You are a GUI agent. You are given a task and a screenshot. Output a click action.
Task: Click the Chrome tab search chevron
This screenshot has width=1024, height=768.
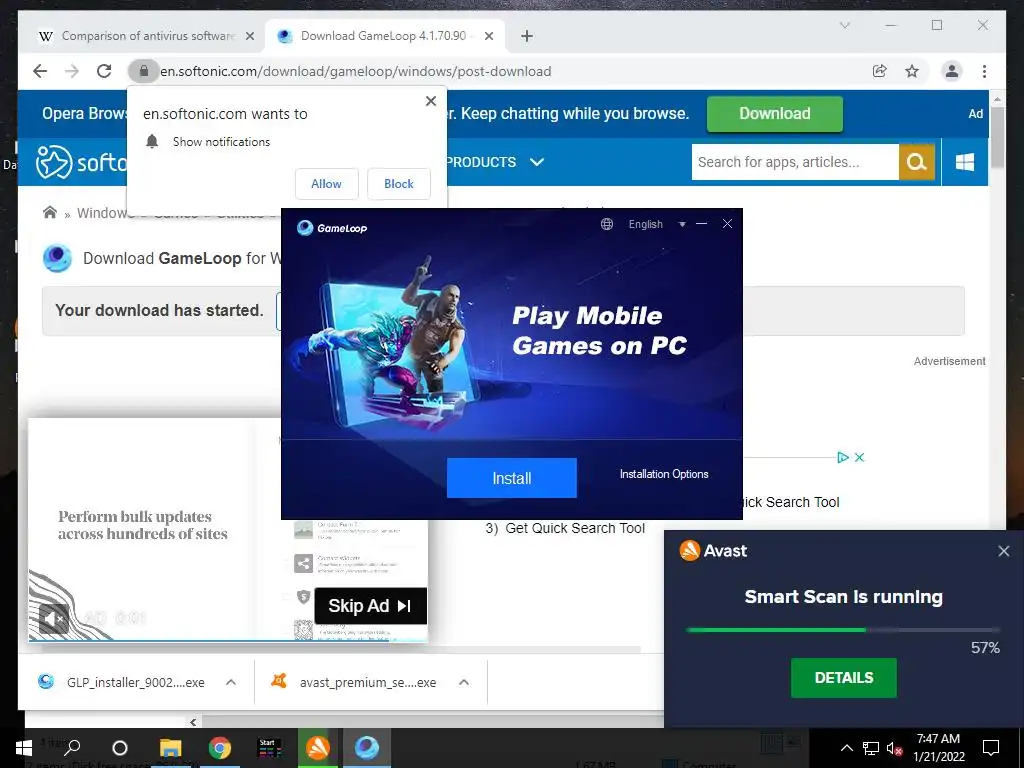(844, 25)
